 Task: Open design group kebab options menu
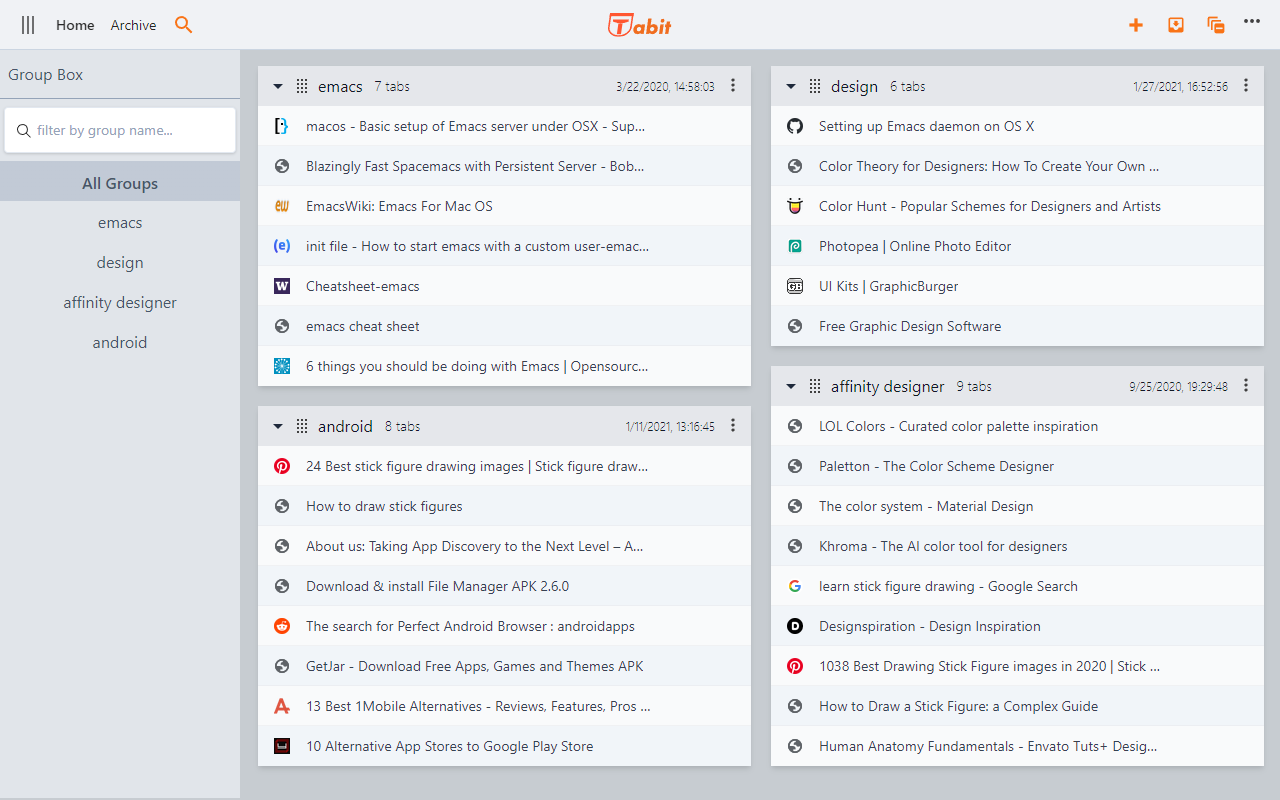pos(1246,86)
